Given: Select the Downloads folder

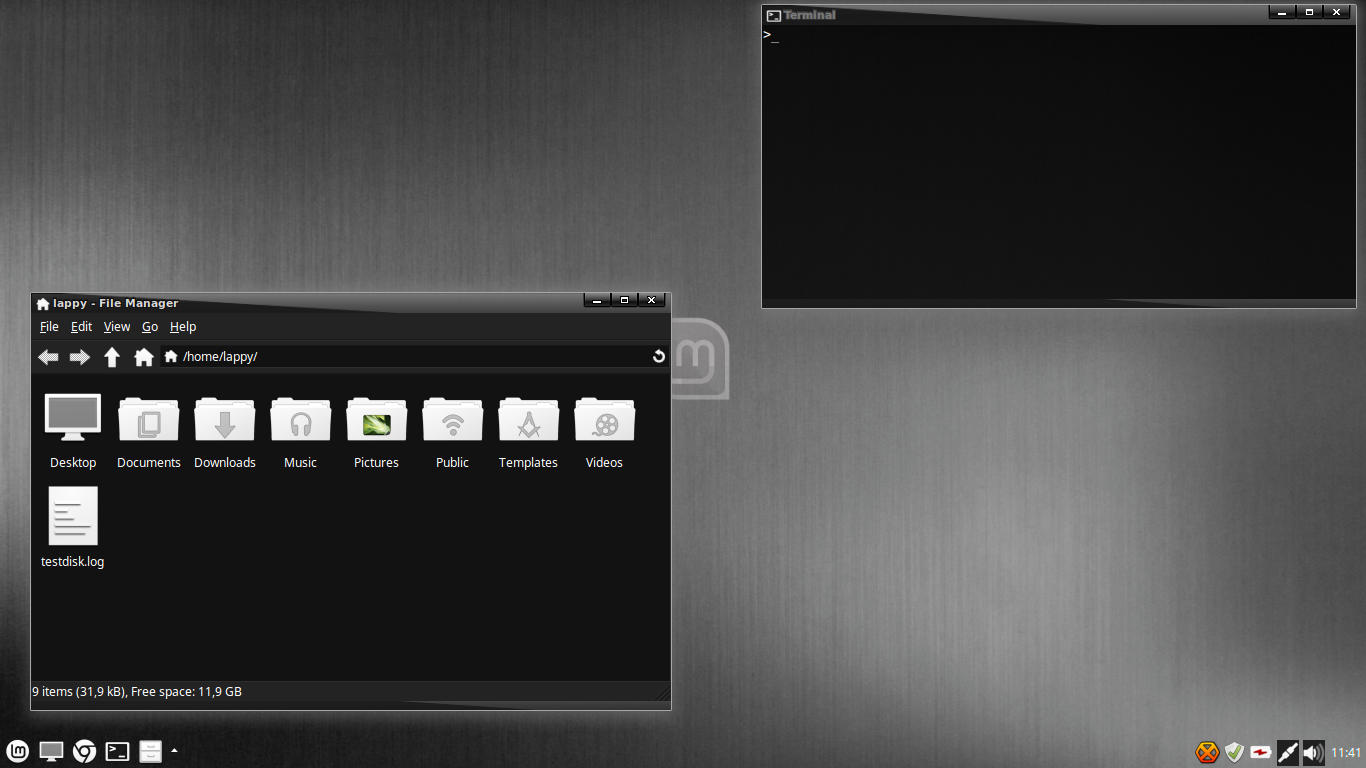Looking at the screenshot, I should click(225, 418).
